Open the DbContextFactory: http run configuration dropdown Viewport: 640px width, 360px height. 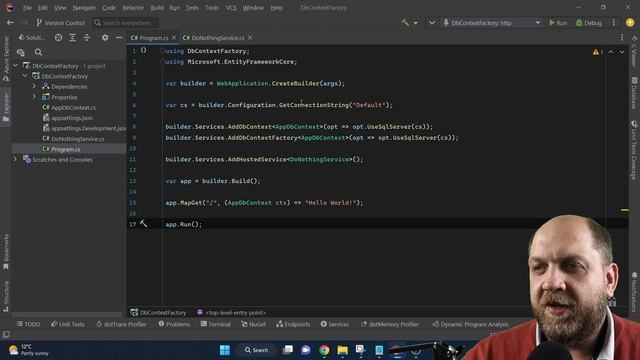pyautogui.click(x=492, y=23)
